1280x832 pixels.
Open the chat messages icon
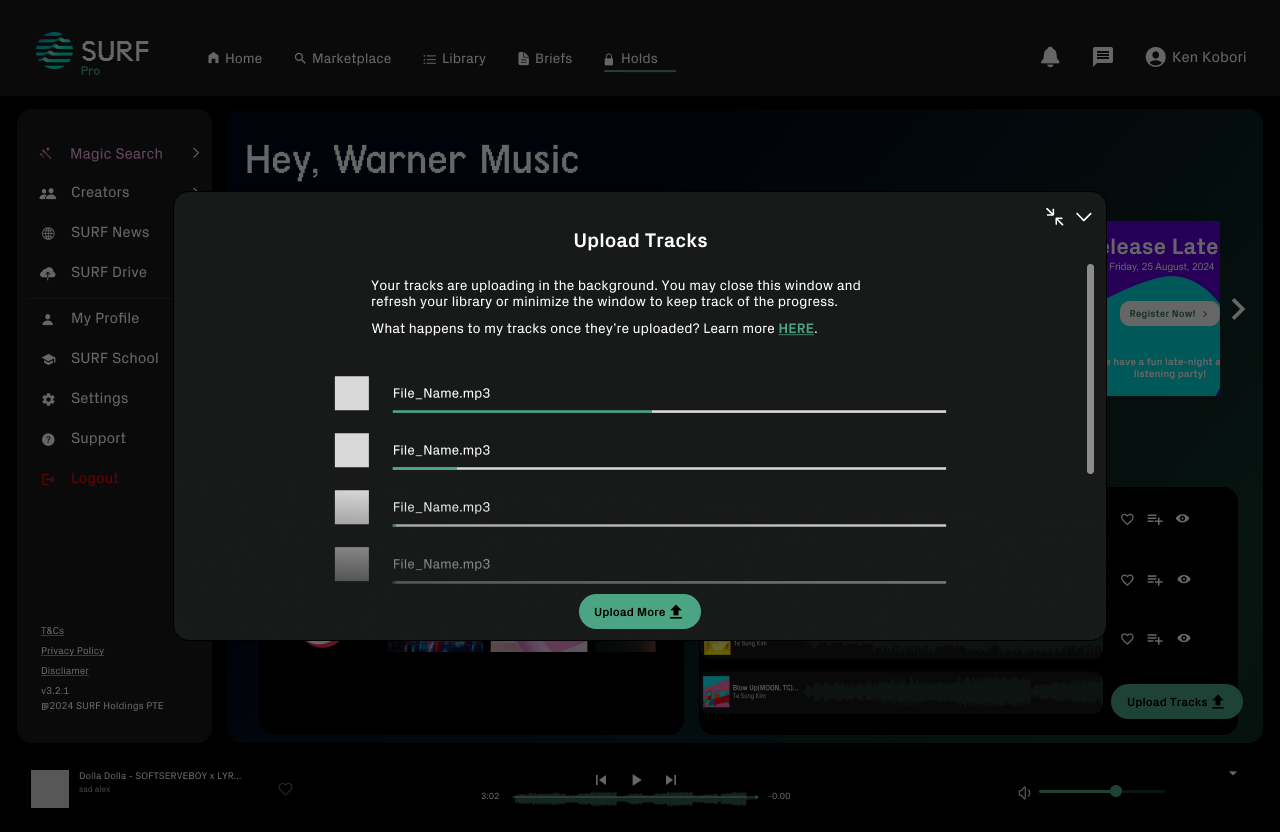click(x=1103, y=57)
